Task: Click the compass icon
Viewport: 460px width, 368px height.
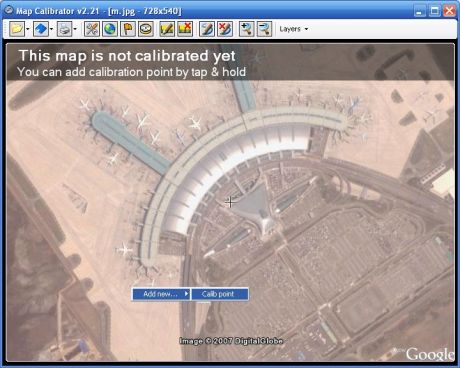Action: click(146, 29)
